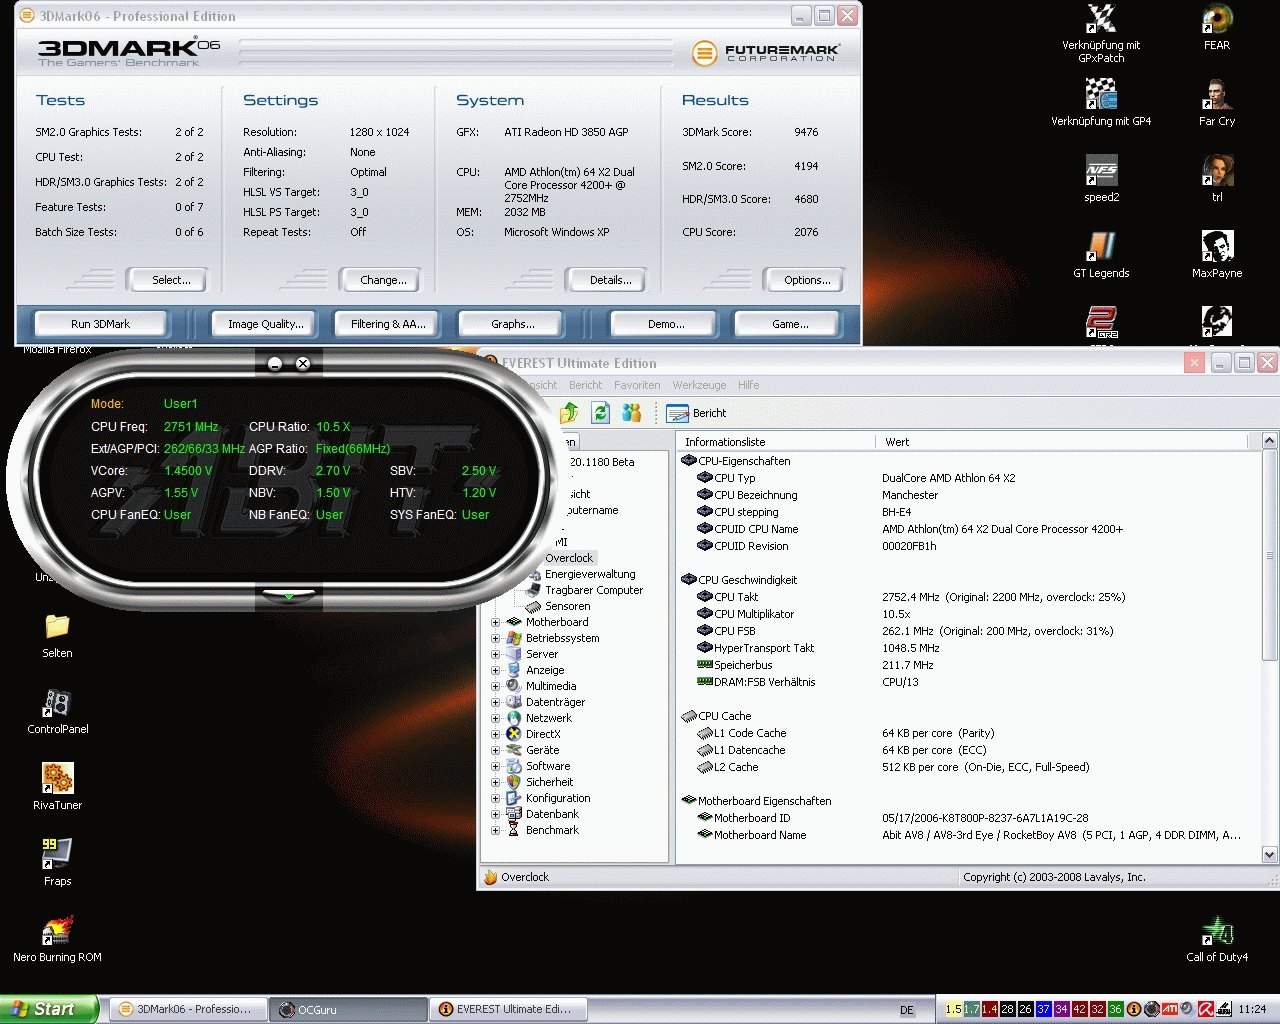The width and height of the screenshot is (1280, 1024).
Task: Expand the Datenträger tree node
Action: tap(495, 702)
